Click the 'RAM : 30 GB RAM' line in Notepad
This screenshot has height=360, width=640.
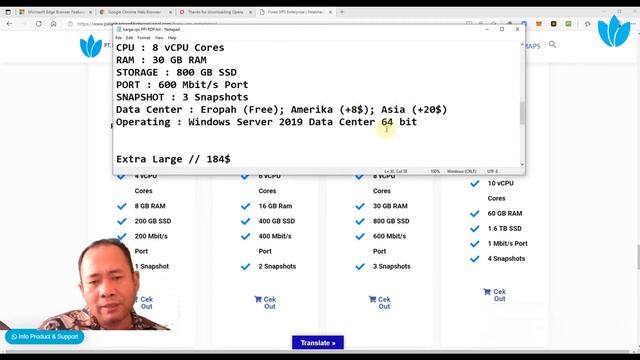(x=161, y=60)
